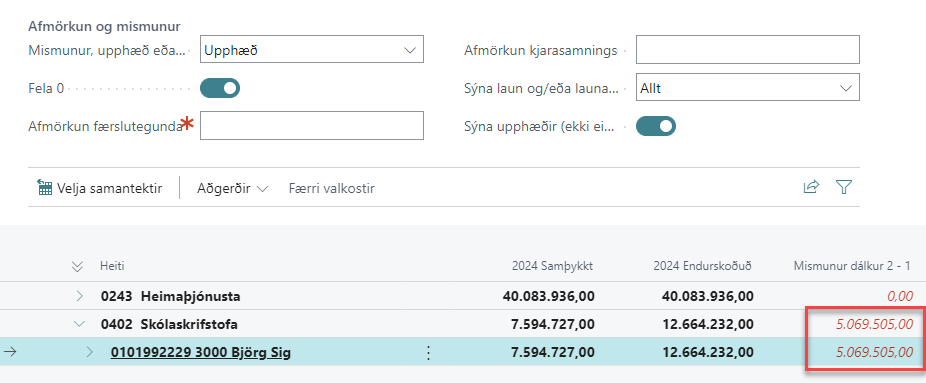The image size is (926, 383).
Task: Expand the 0101992229 Björg Sig row
Action: tap(90, 352)
